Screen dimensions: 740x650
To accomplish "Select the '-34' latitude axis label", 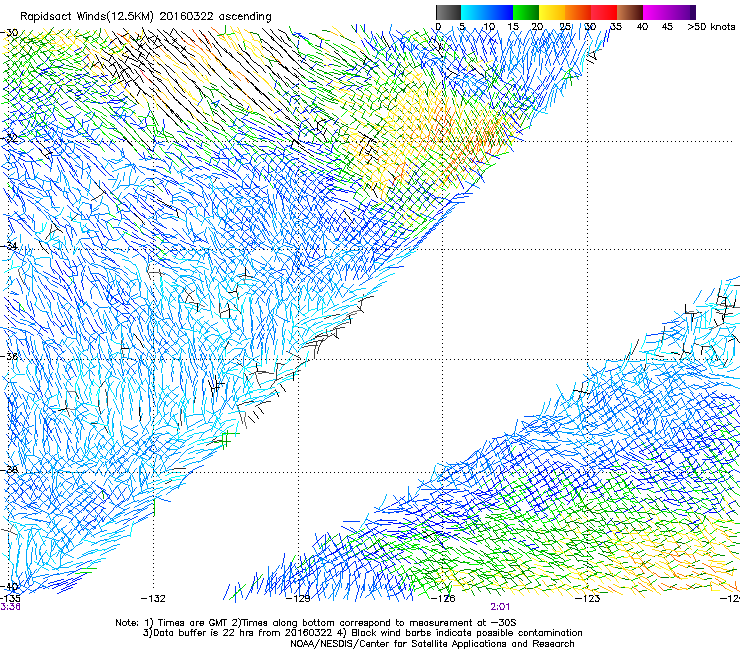I will [9, 246].
